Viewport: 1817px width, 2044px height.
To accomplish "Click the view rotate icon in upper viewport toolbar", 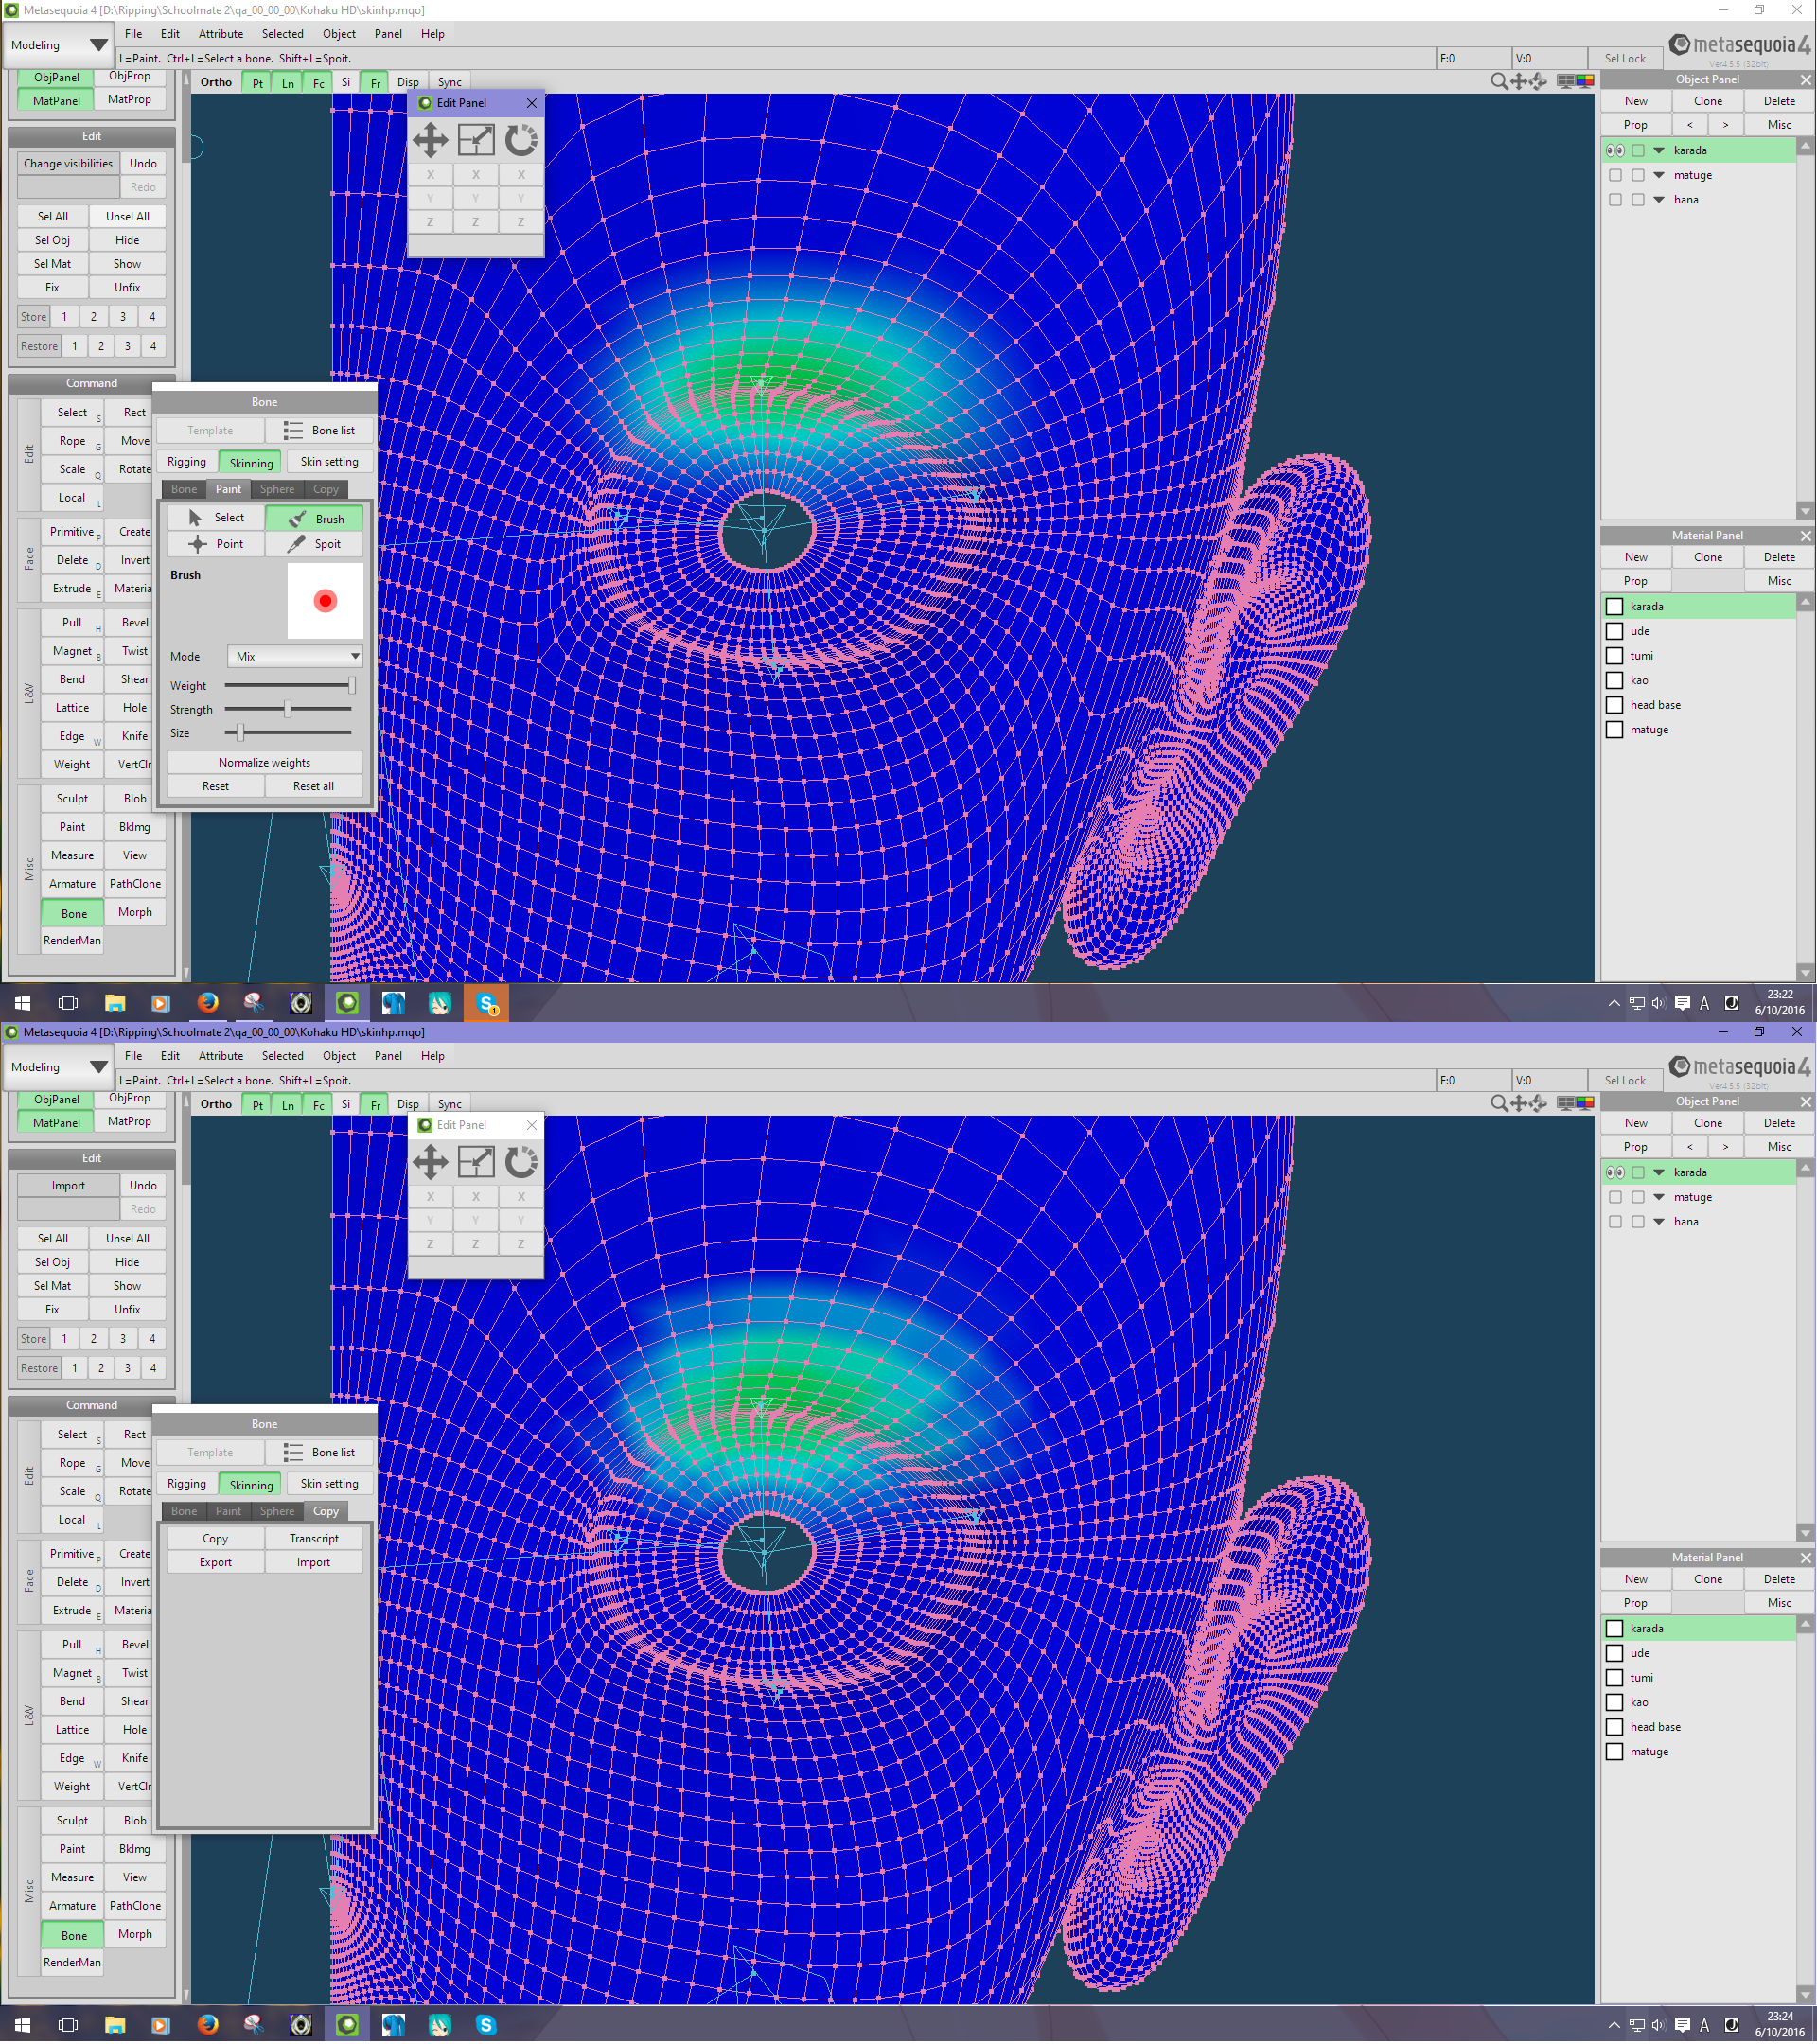I will (1538, 82).
